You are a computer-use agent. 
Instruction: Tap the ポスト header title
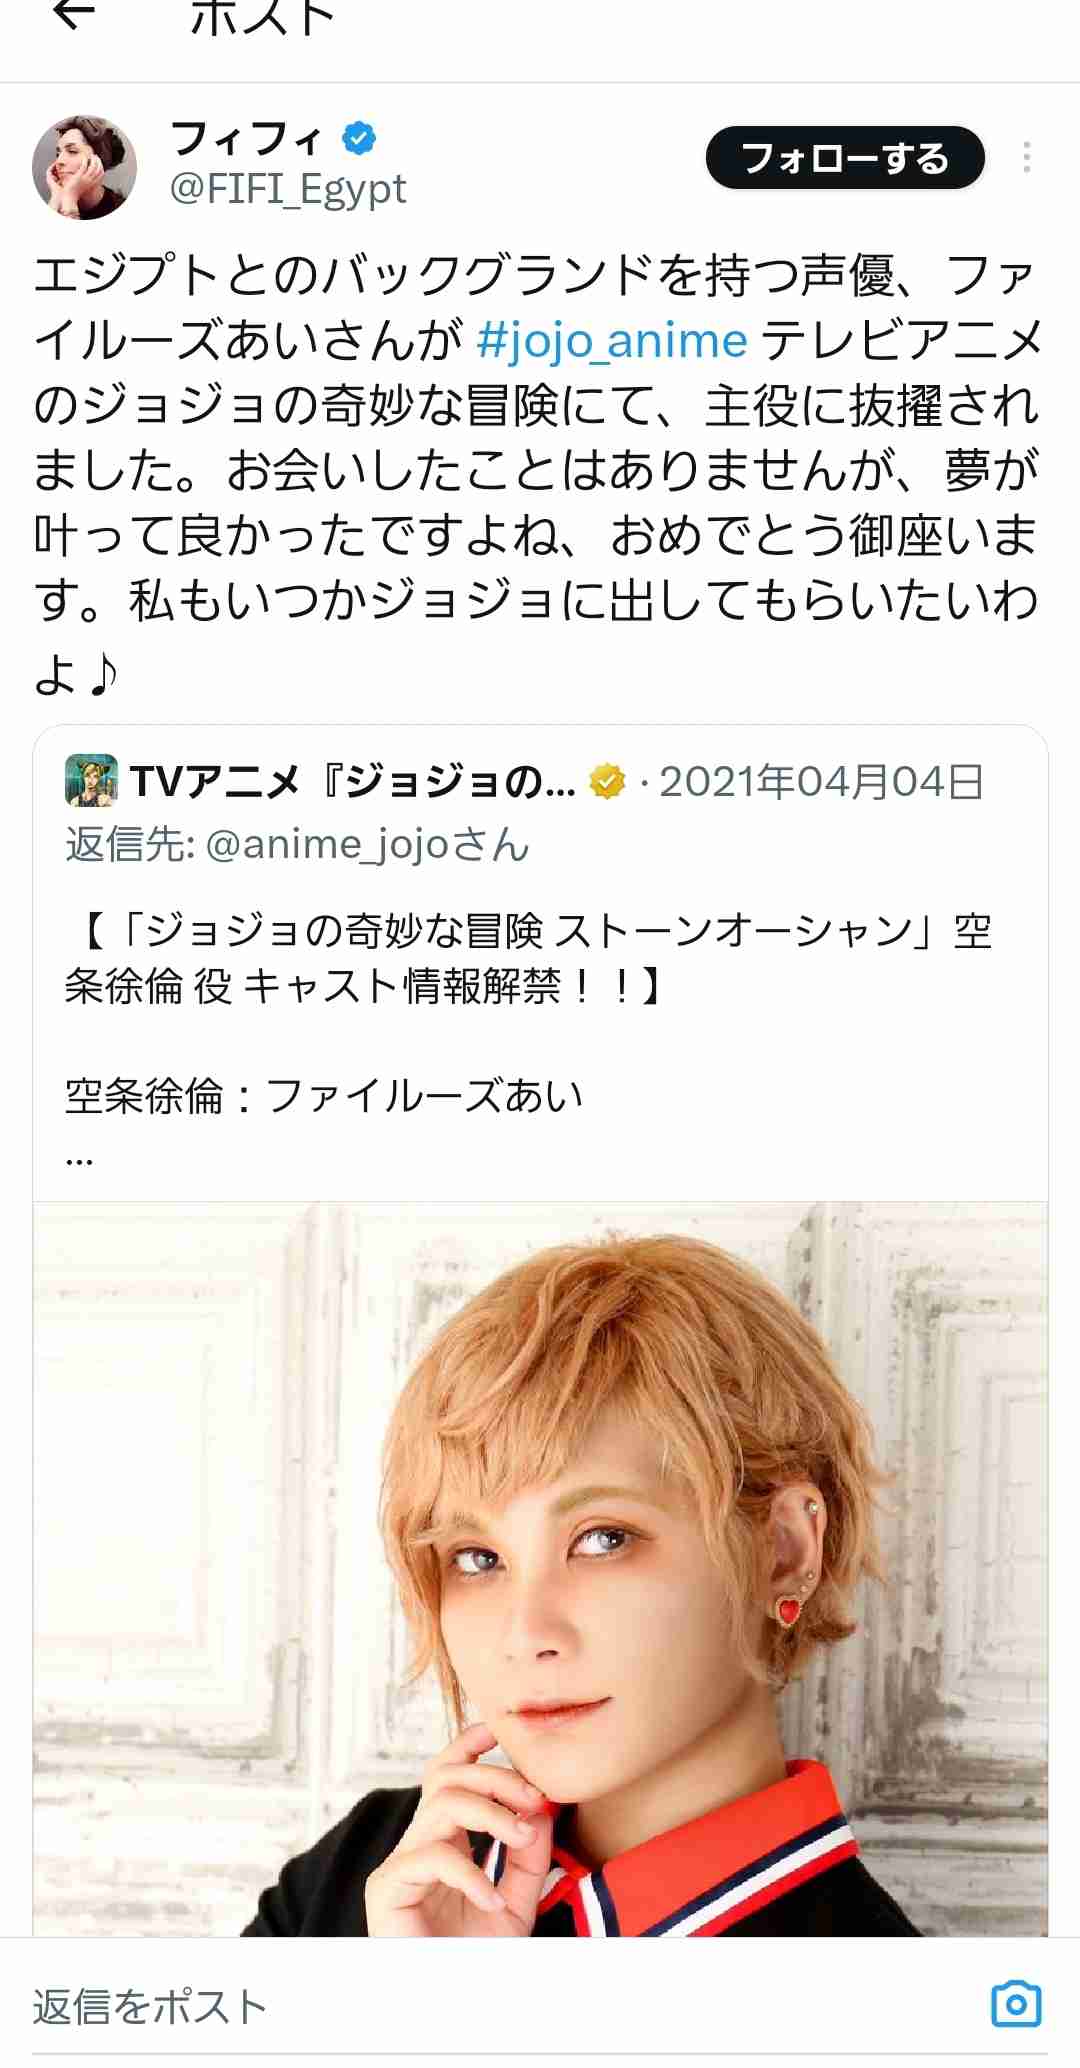[x=262, y=15]
